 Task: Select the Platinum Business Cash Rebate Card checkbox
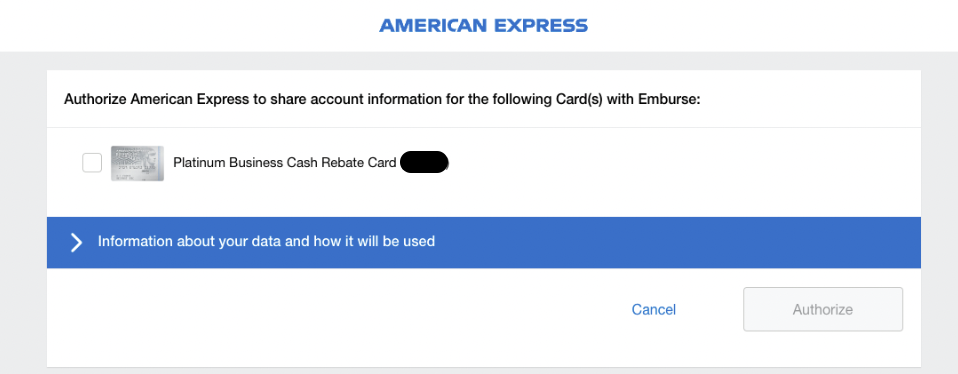tap(92, 163)
